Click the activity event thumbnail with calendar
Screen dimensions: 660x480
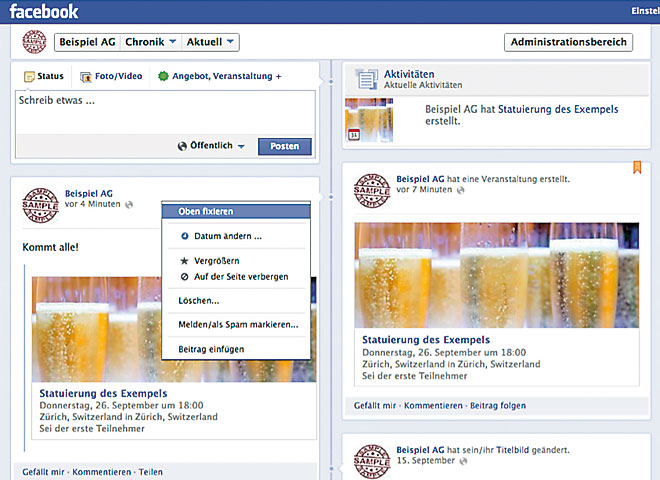[x=369, y=120]
